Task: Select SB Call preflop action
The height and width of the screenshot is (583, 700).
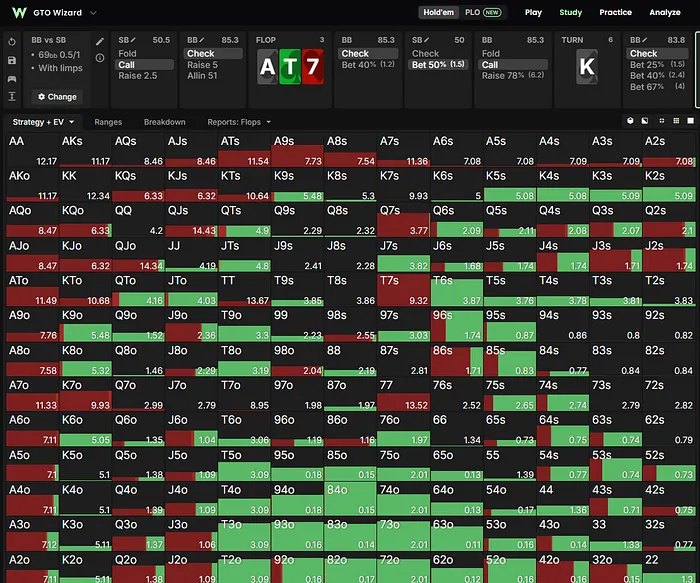Action: click(x=144, y=65)
